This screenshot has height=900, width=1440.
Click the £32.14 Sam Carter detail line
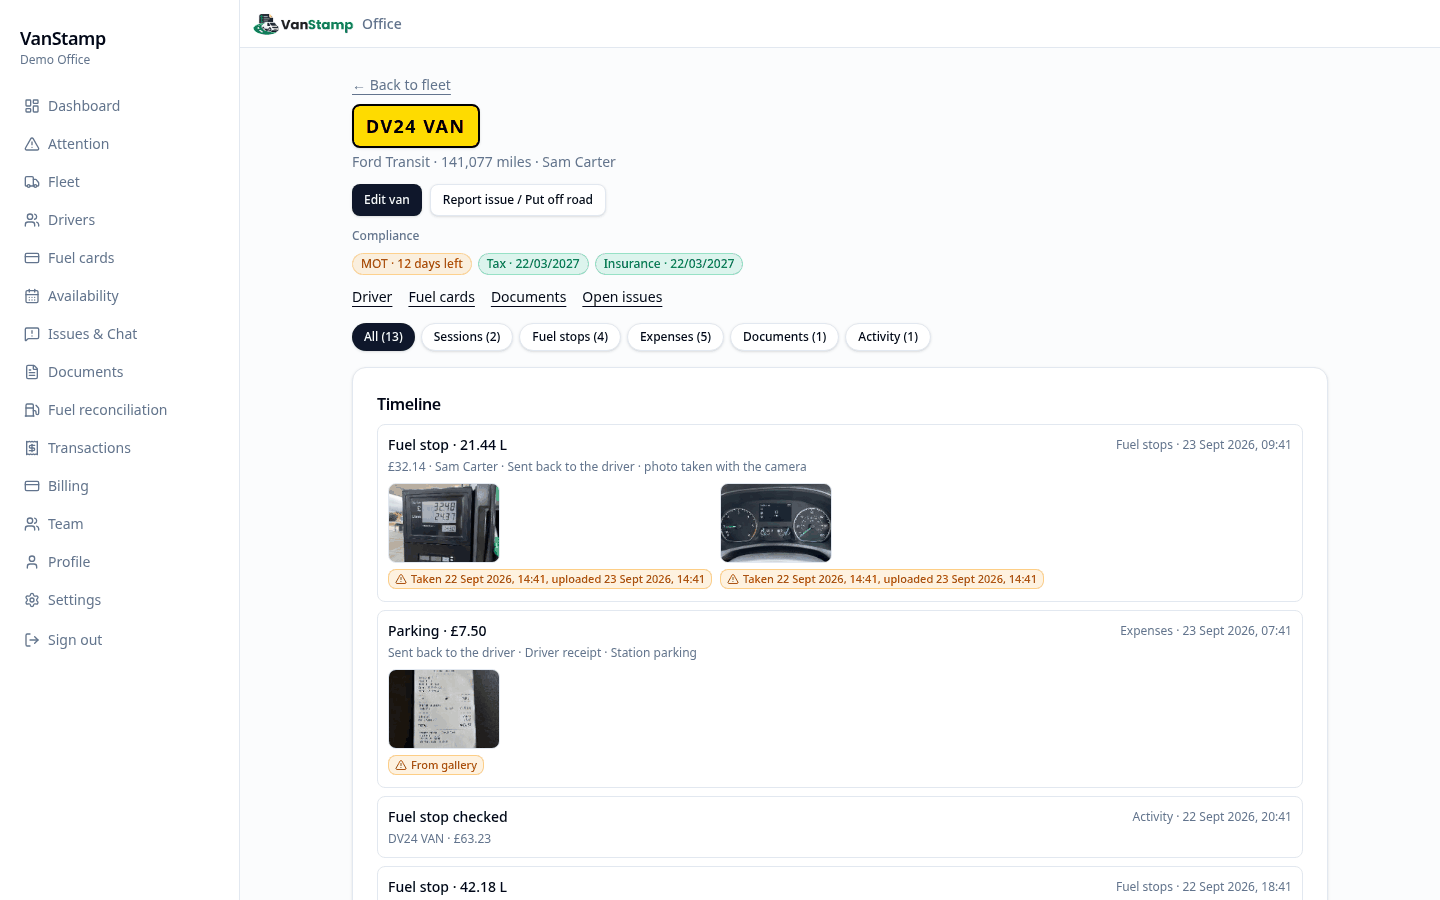pyautogui.click(x=597, y=467)
